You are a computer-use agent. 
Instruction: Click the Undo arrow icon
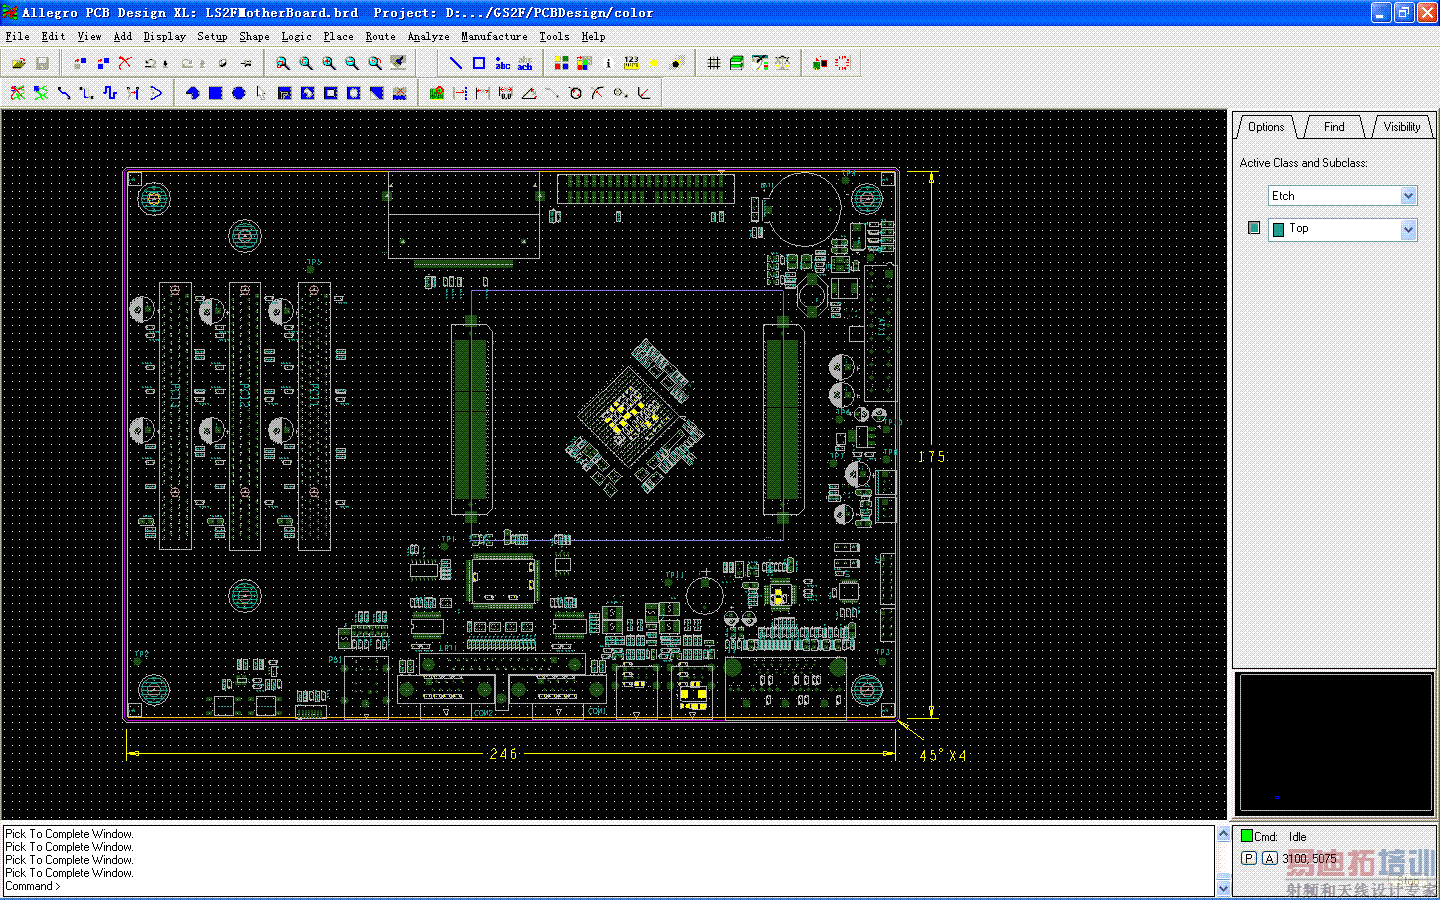coord(152,63)
